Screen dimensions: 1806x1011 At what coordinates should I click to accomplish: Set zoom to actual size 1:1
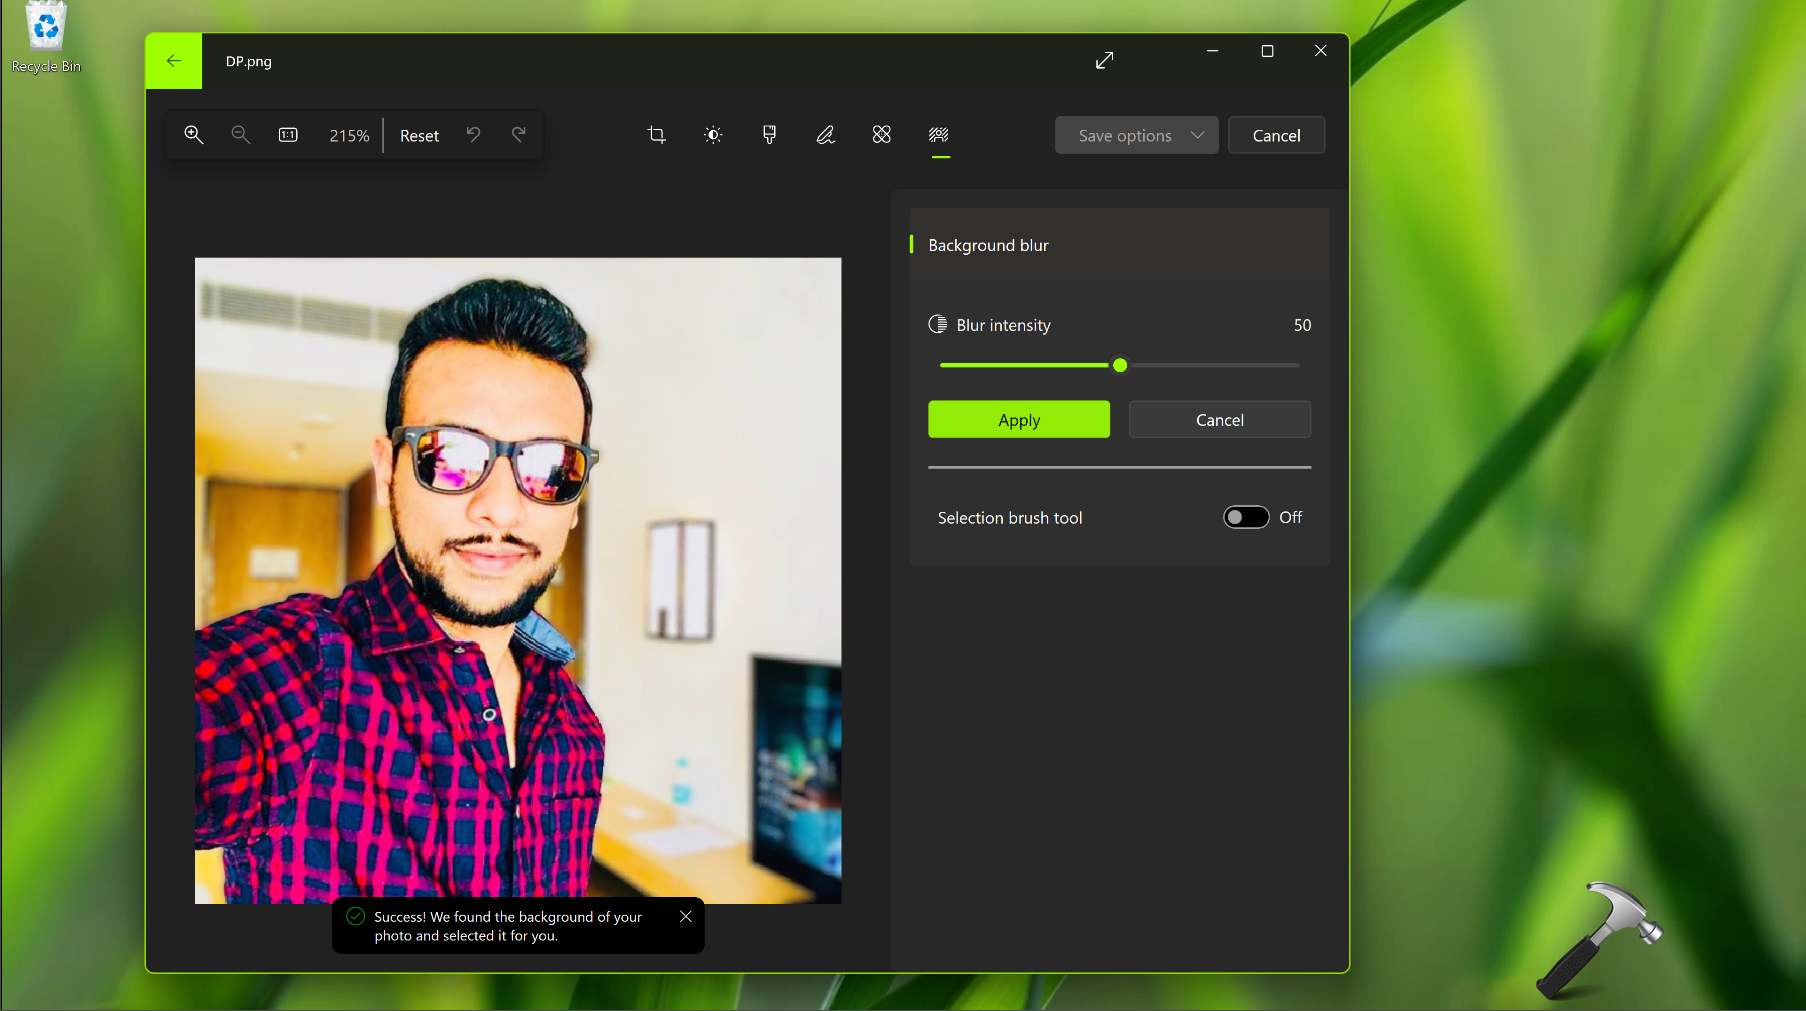288,134
